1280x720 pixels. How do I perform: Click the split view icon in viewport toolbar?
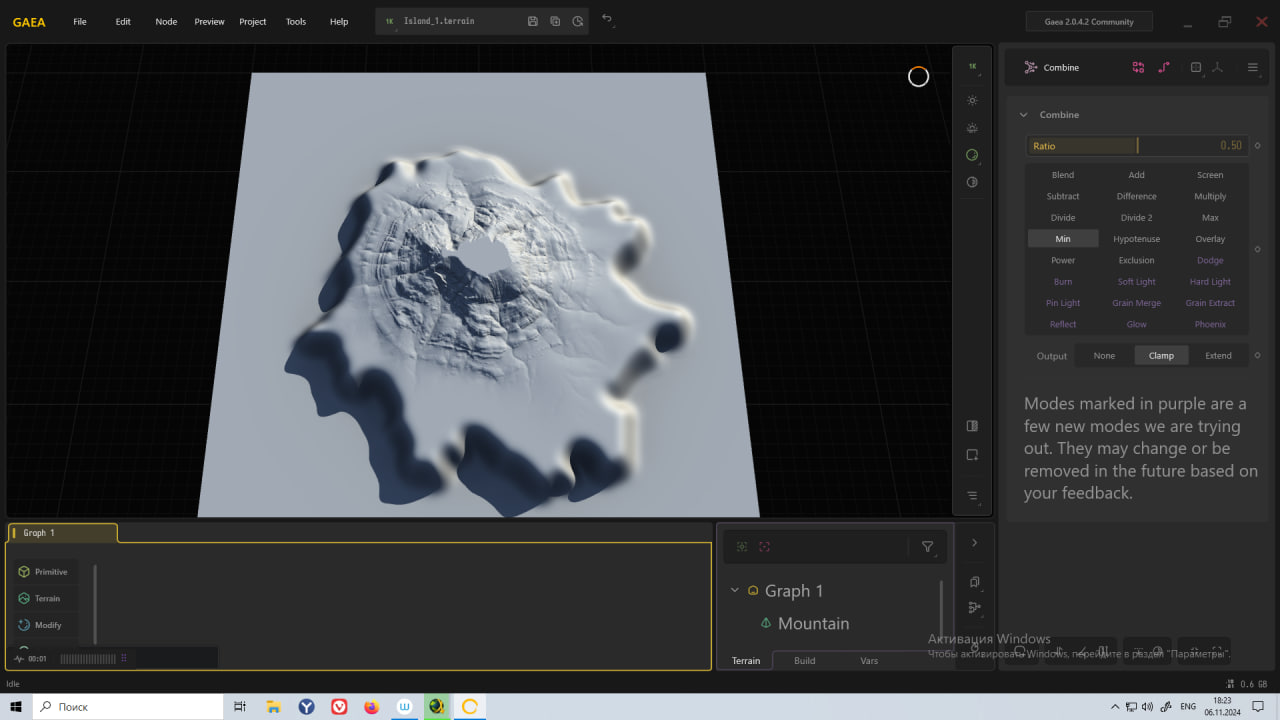972,426
